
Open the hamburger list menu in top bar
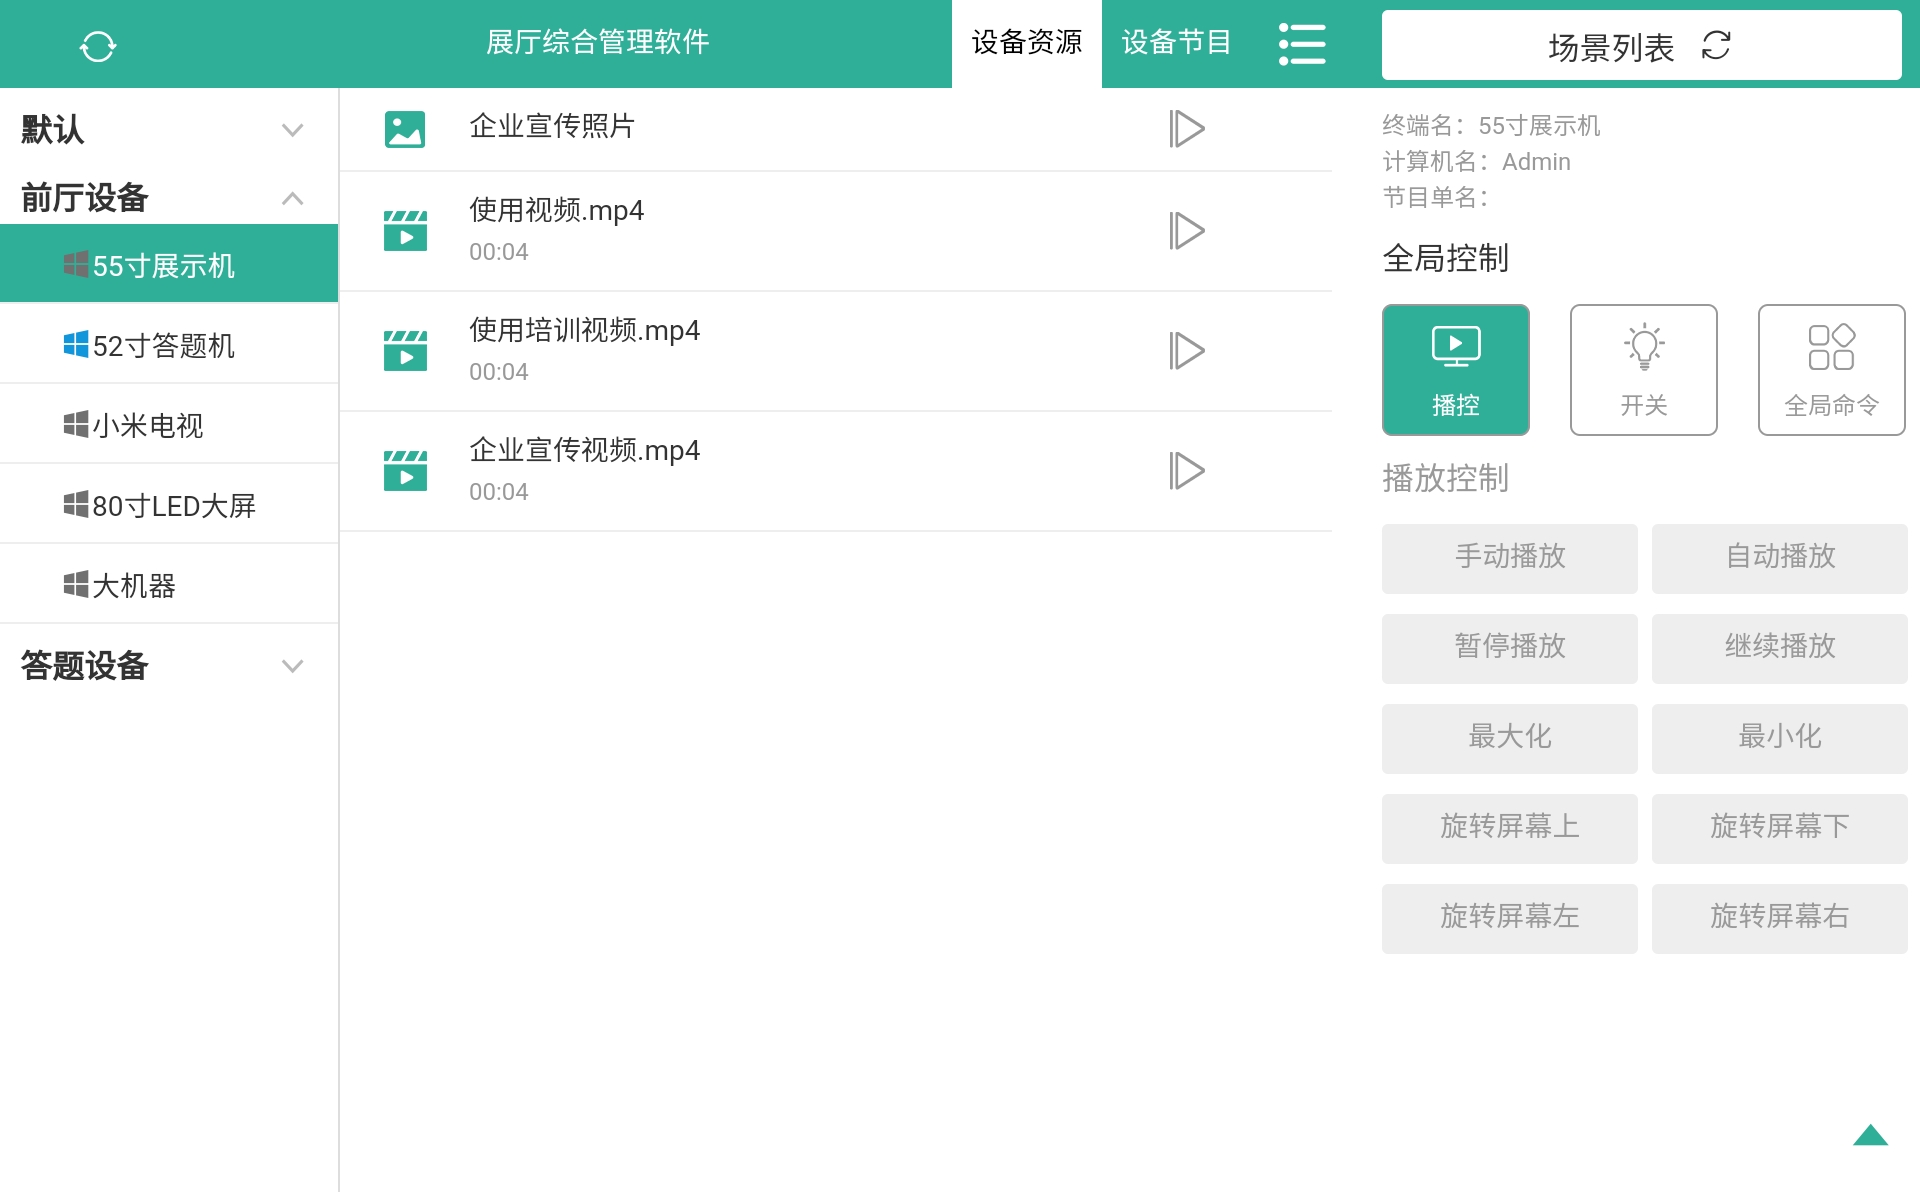click(1302, 44)
